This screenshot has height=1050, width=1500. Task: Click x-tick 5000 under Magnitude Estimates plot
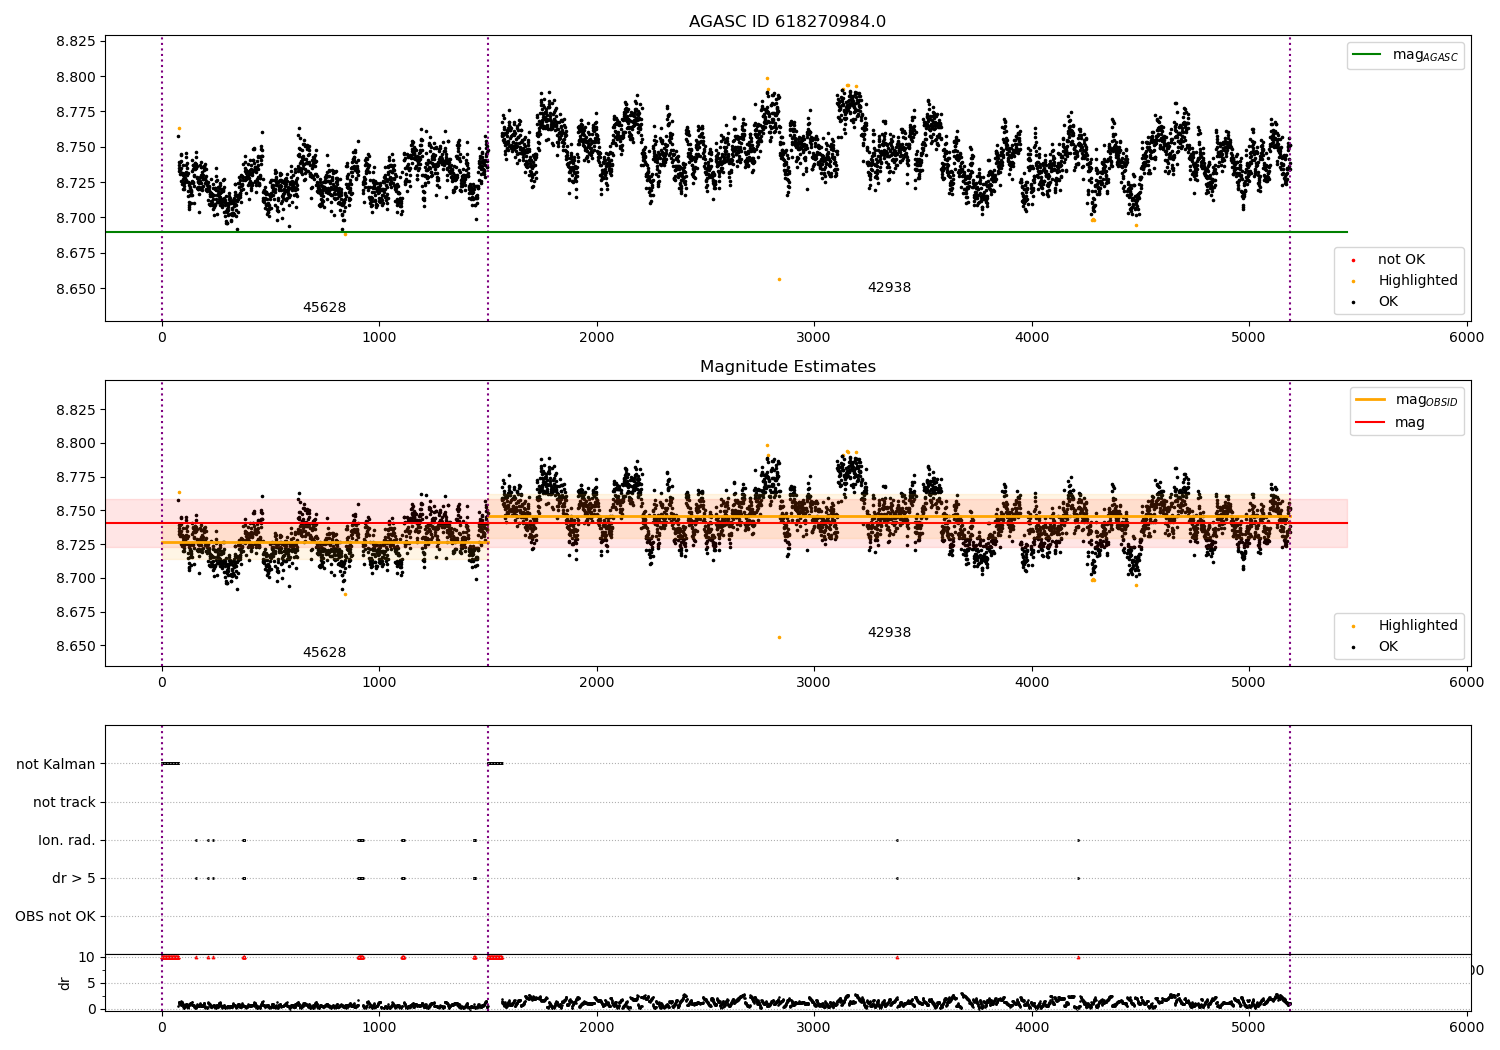1249,683
